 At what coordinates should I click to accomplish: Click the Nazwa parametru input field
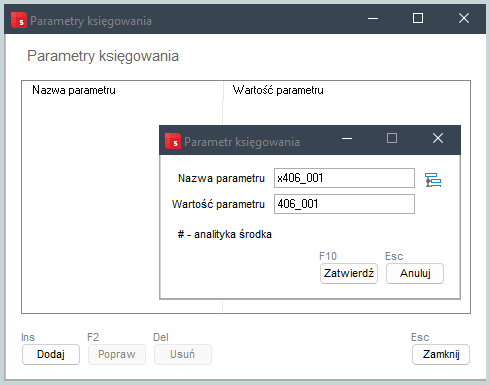344,178
